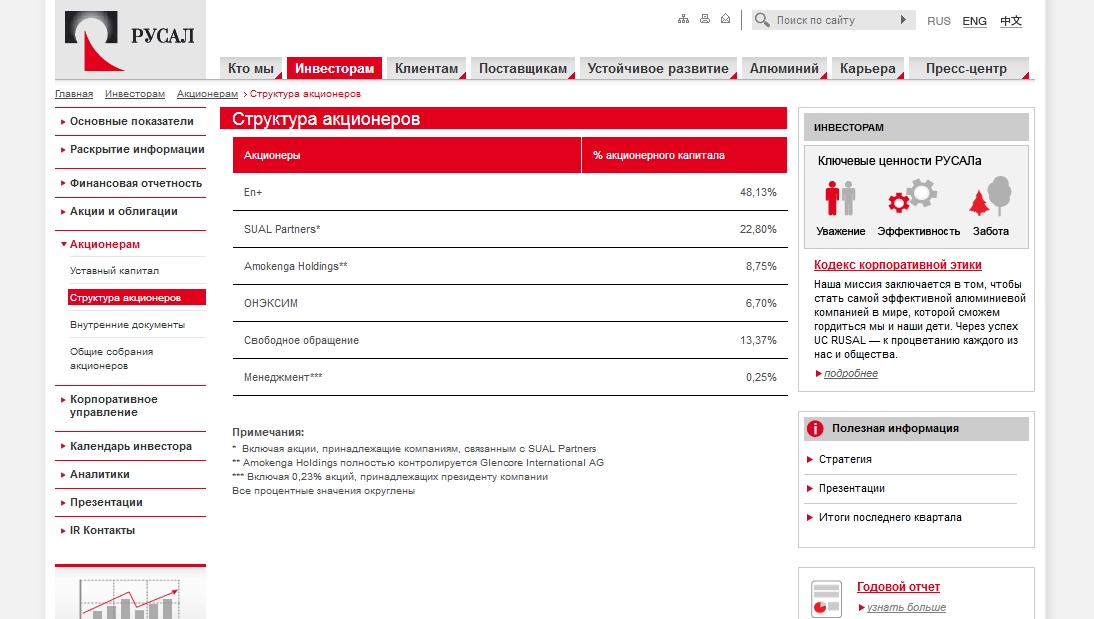Click the print page icon
Screen dimensions: 1094x619
point(705,19)
